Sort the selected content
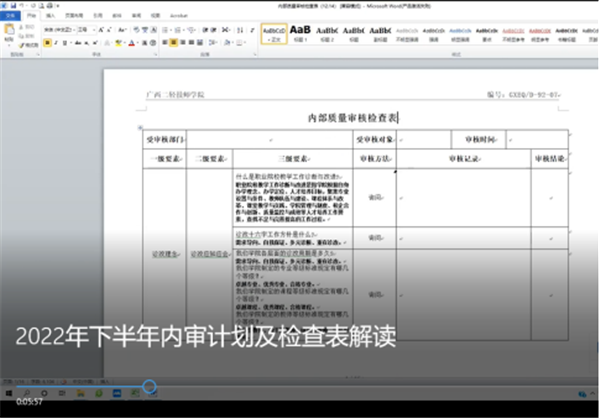The width and height of the screenshot is (600, 418). point(240,30)
